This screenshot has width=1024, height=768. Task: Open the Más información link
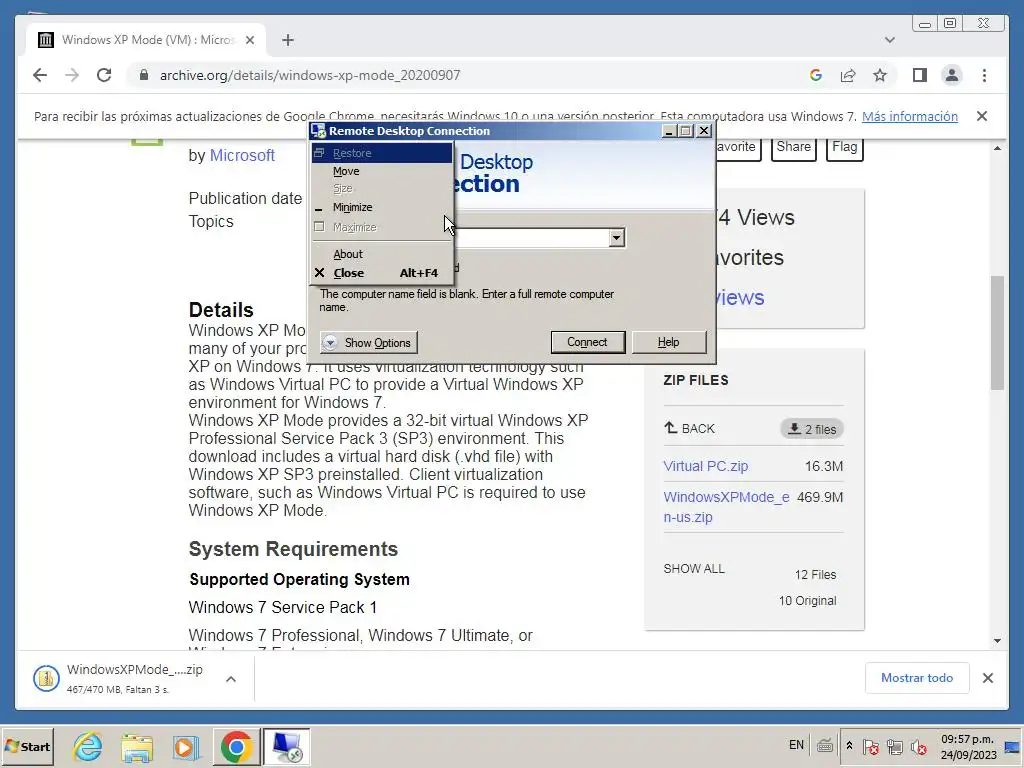(910, 116)
